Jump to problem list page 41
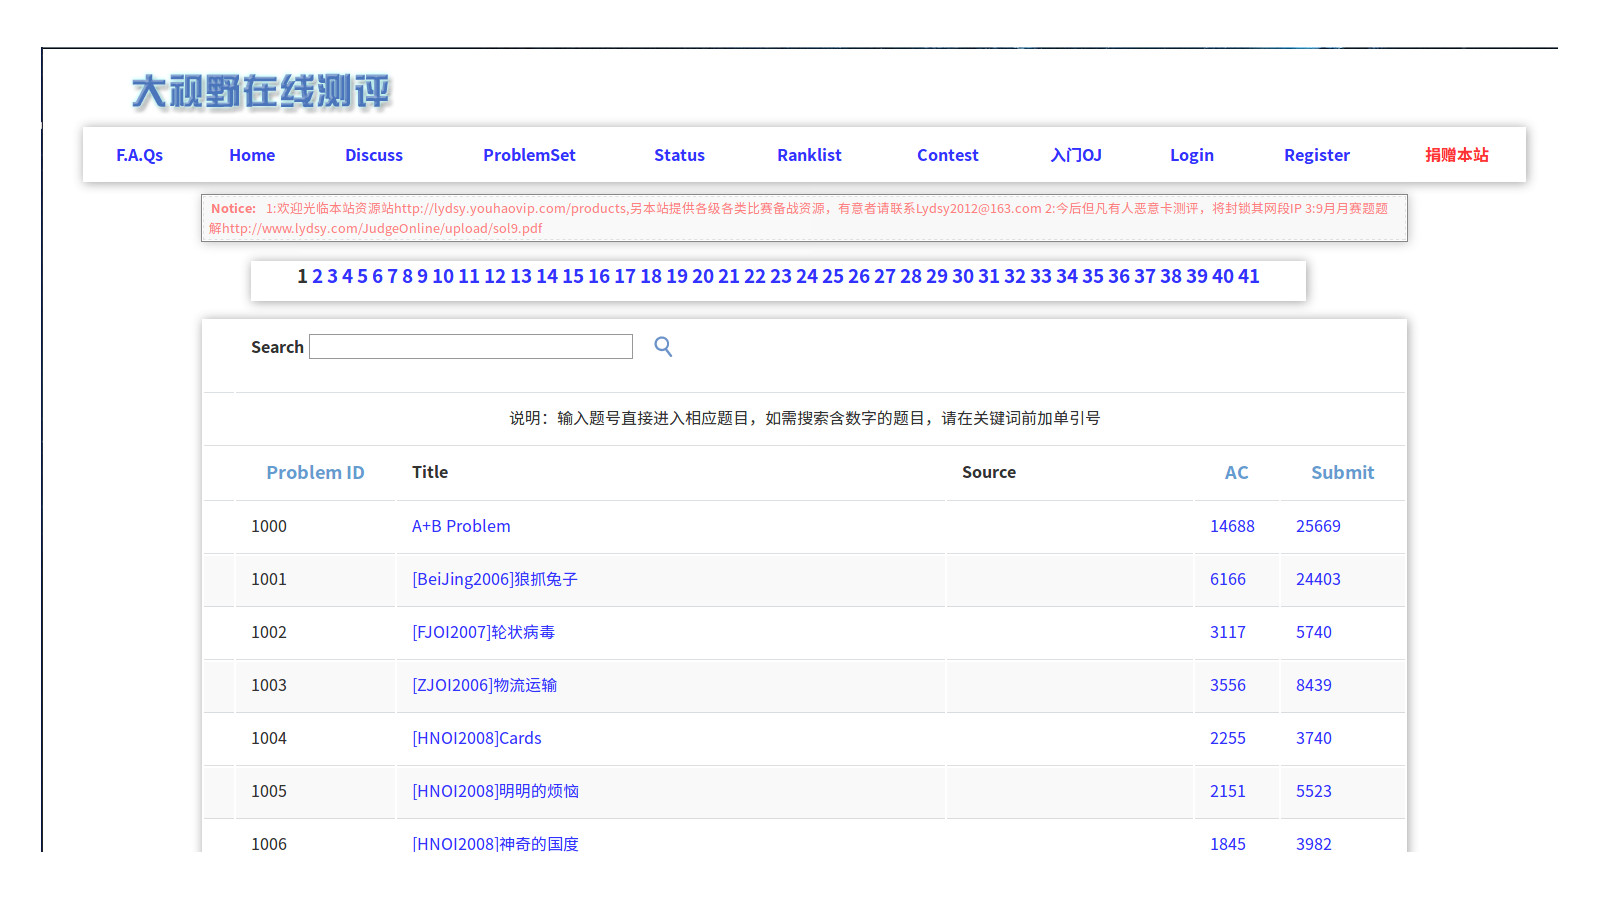 (1249, 277)
